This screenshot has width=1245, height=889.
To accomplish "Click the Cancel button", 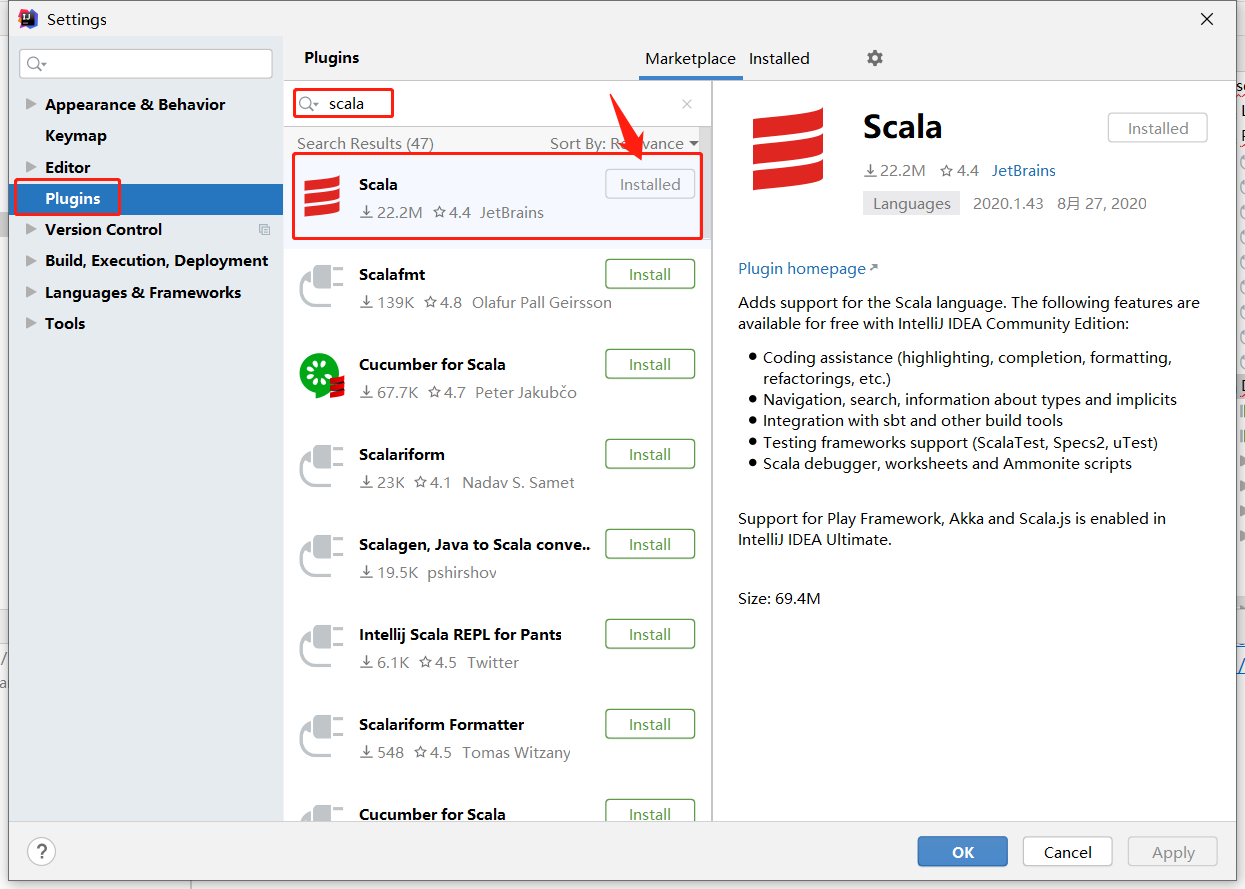I will [x=1068, y=851].
